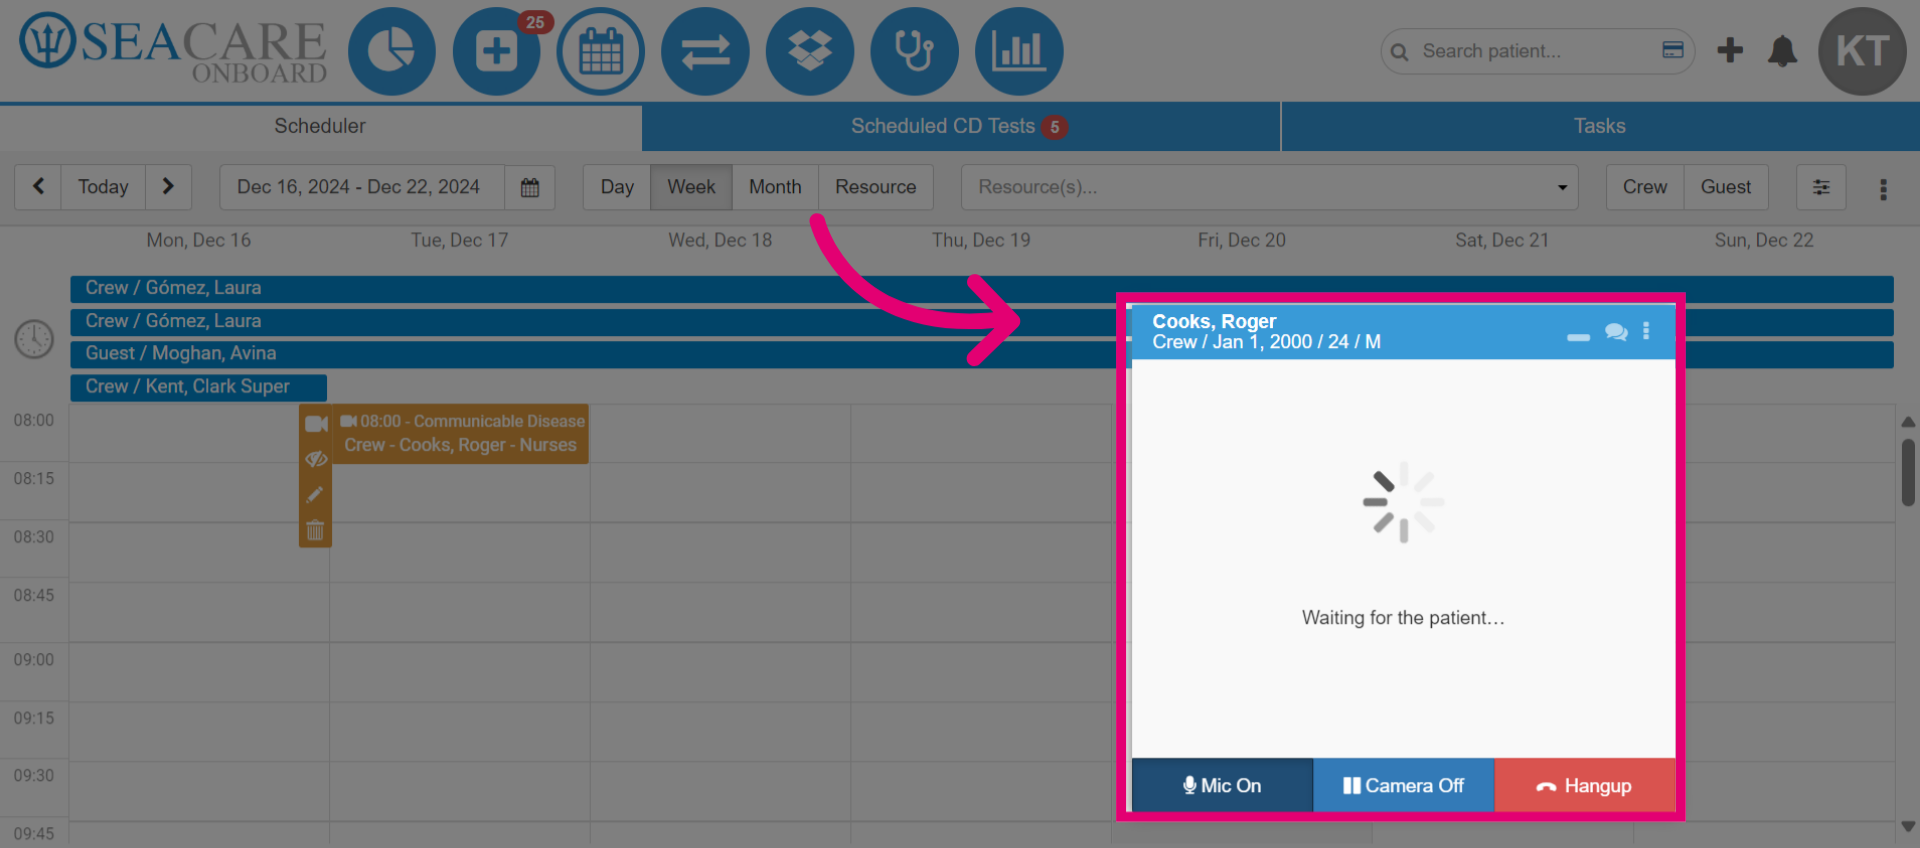Click the SeaCare Onboard logo
1920x848 pixels.
[174, 49]
